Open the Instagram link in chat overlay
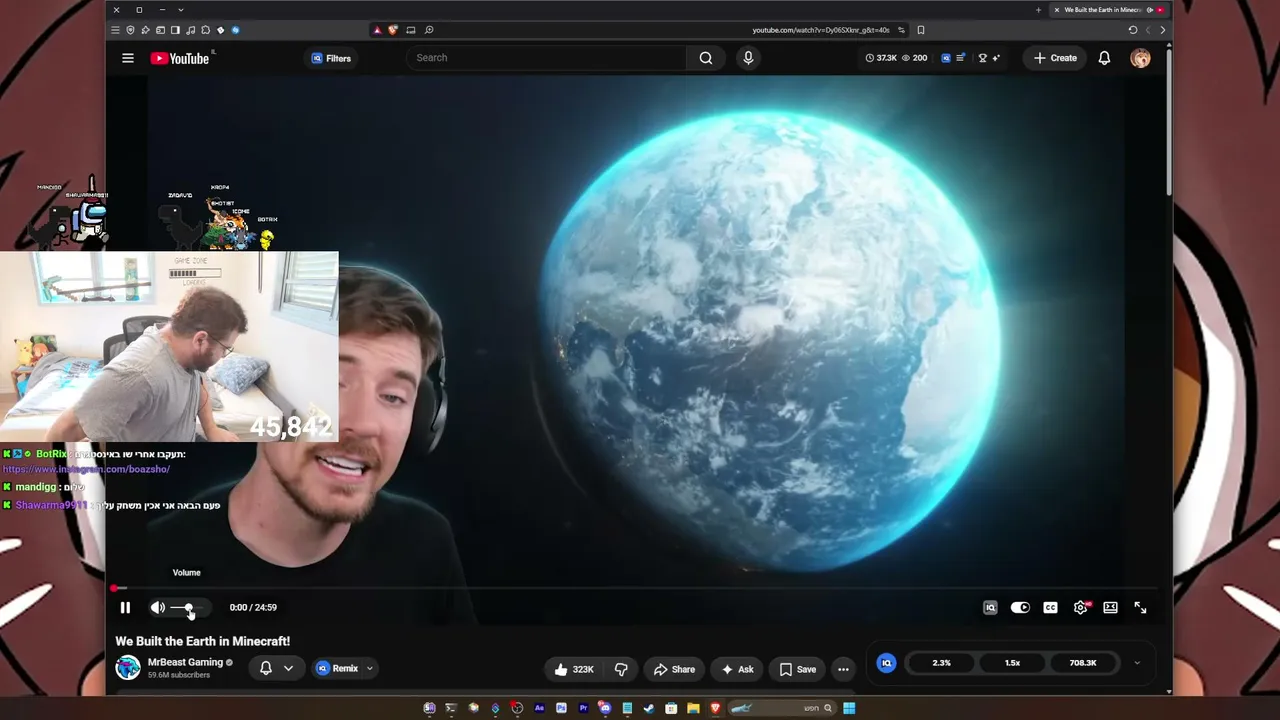The height and width of the screenshot is (720, 1280). point(86,469)
